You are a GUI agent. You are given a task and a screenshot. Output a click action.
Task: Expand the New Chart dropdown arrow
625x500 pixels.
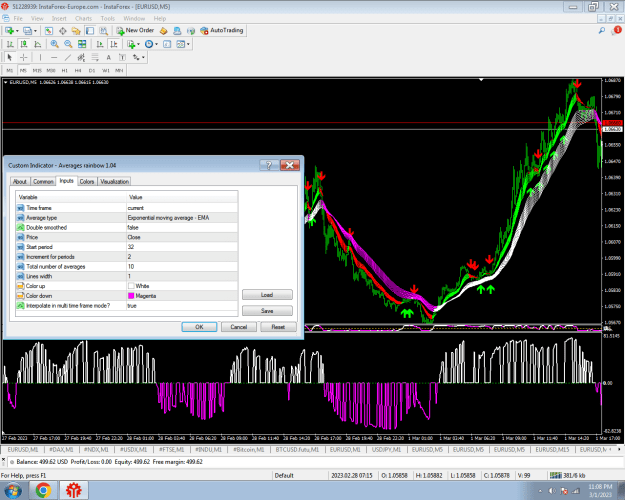[17, 31]
